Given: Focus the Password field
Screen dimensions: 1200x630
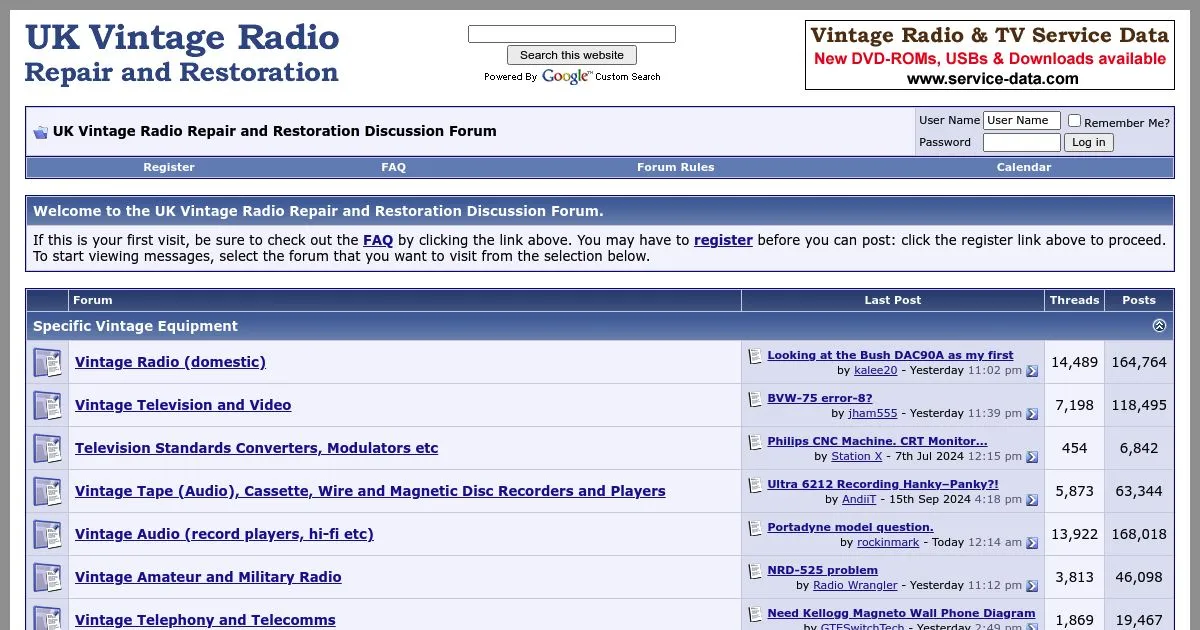Looking at the screenshot, I should 1022,142.
